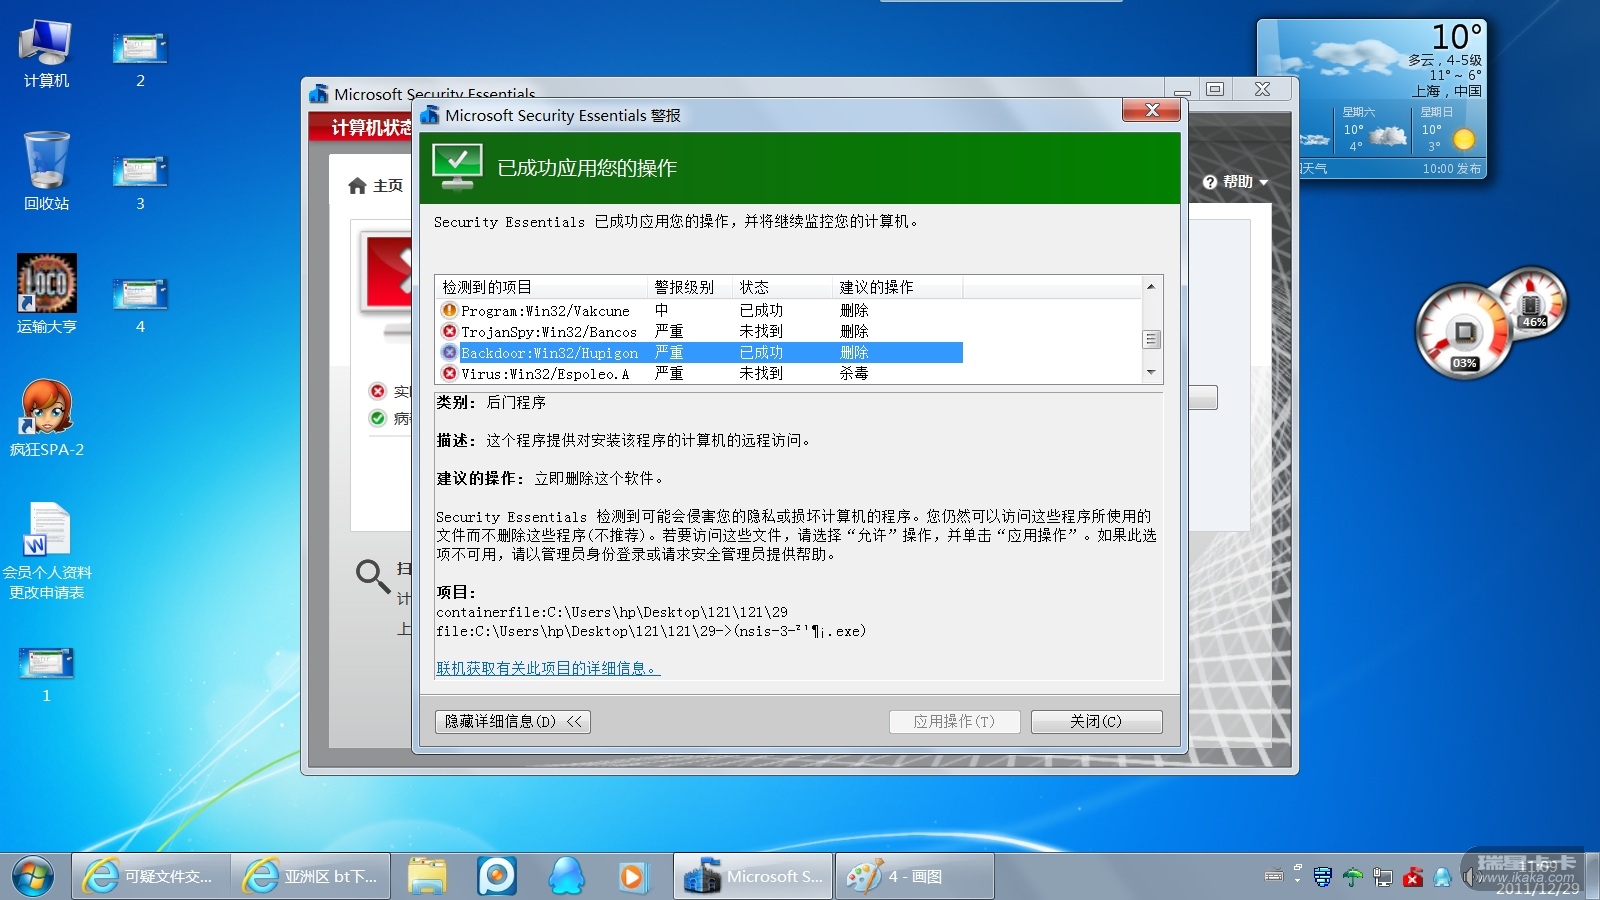Sort by the 检测到的项目 column header

coord(542,287)
